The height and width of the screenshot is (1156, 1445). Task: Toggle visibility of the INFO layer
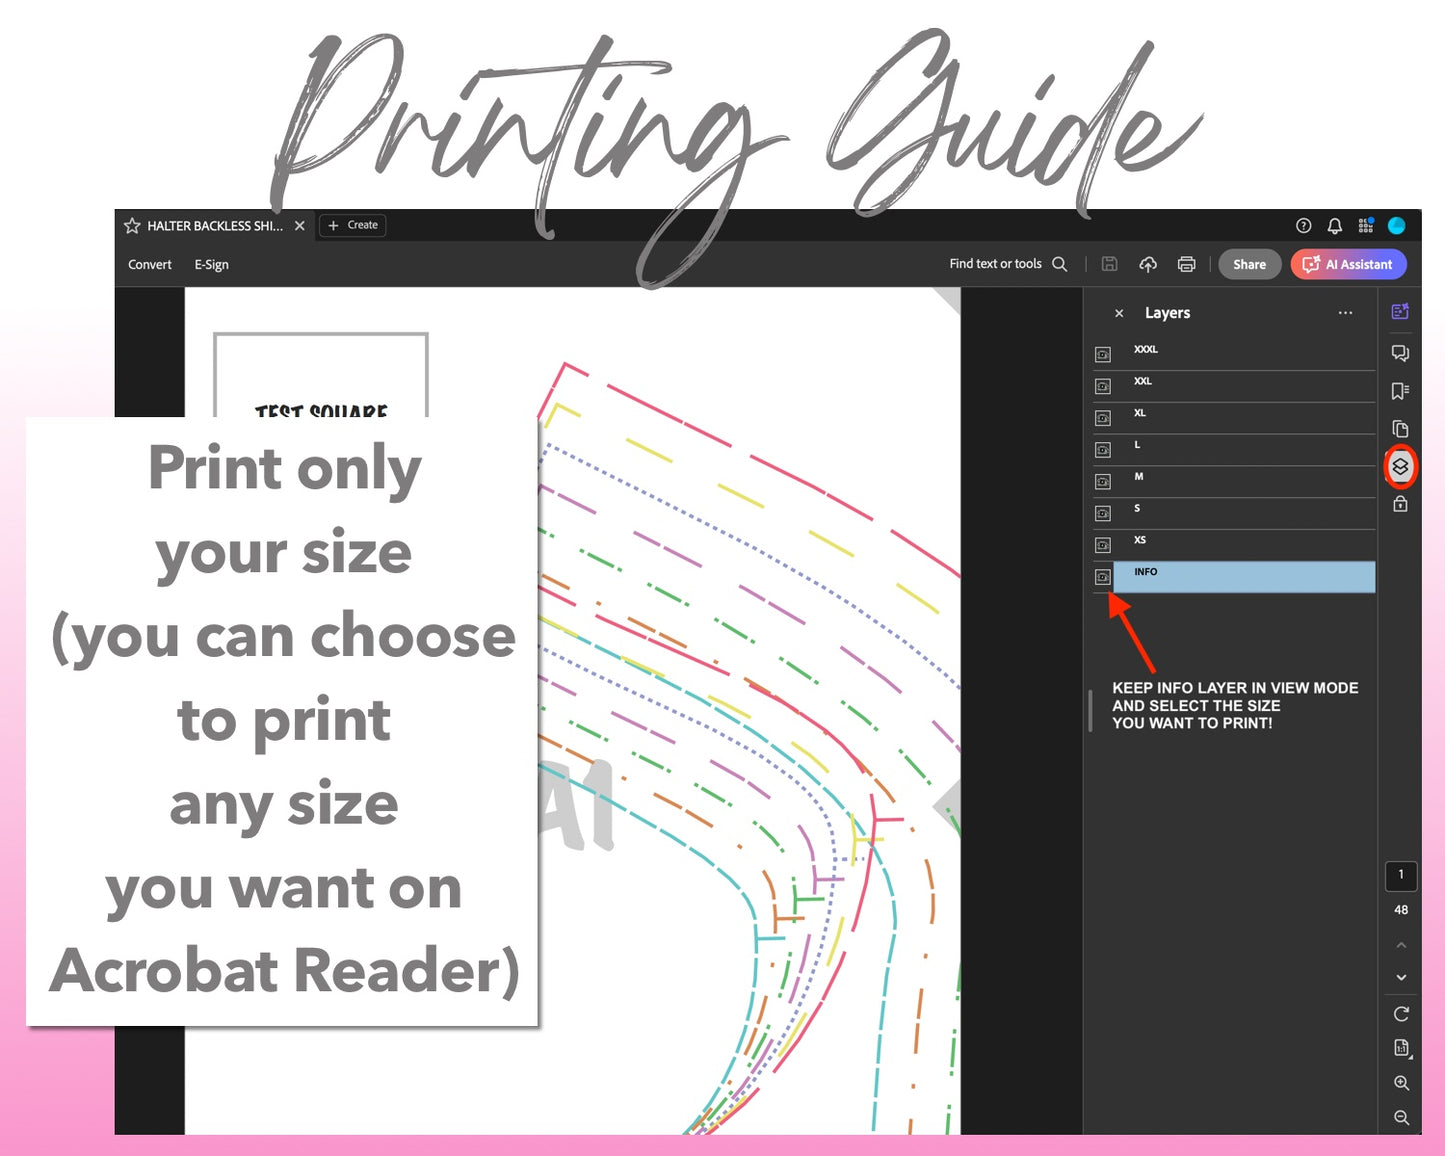[1103, 577]
